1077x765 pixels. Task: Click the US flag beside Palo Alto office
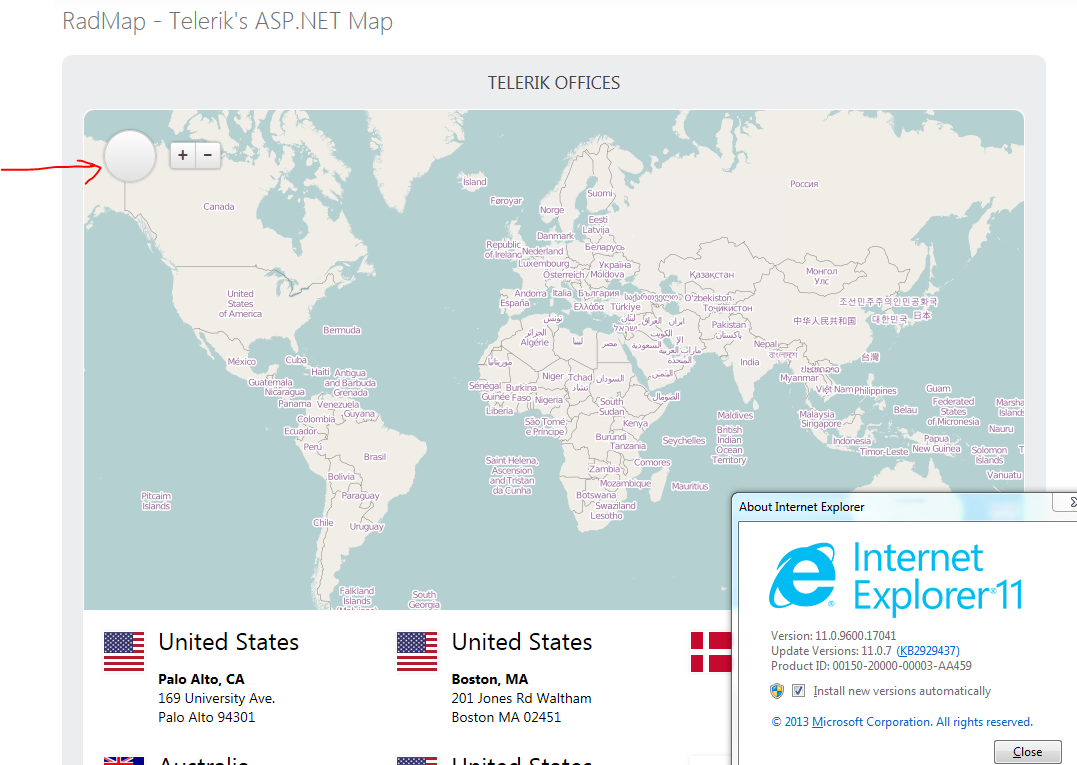coord(124,651)
